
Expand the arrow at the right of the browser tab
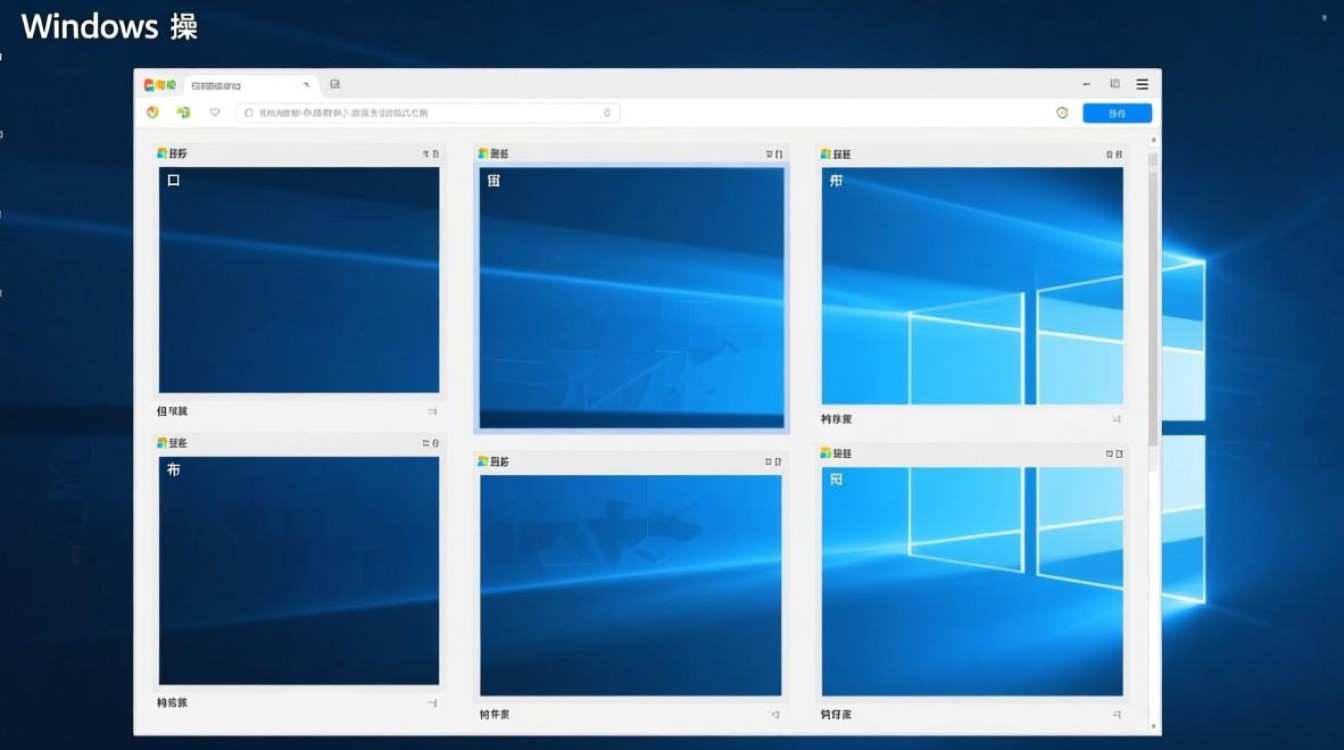[307, 85]
